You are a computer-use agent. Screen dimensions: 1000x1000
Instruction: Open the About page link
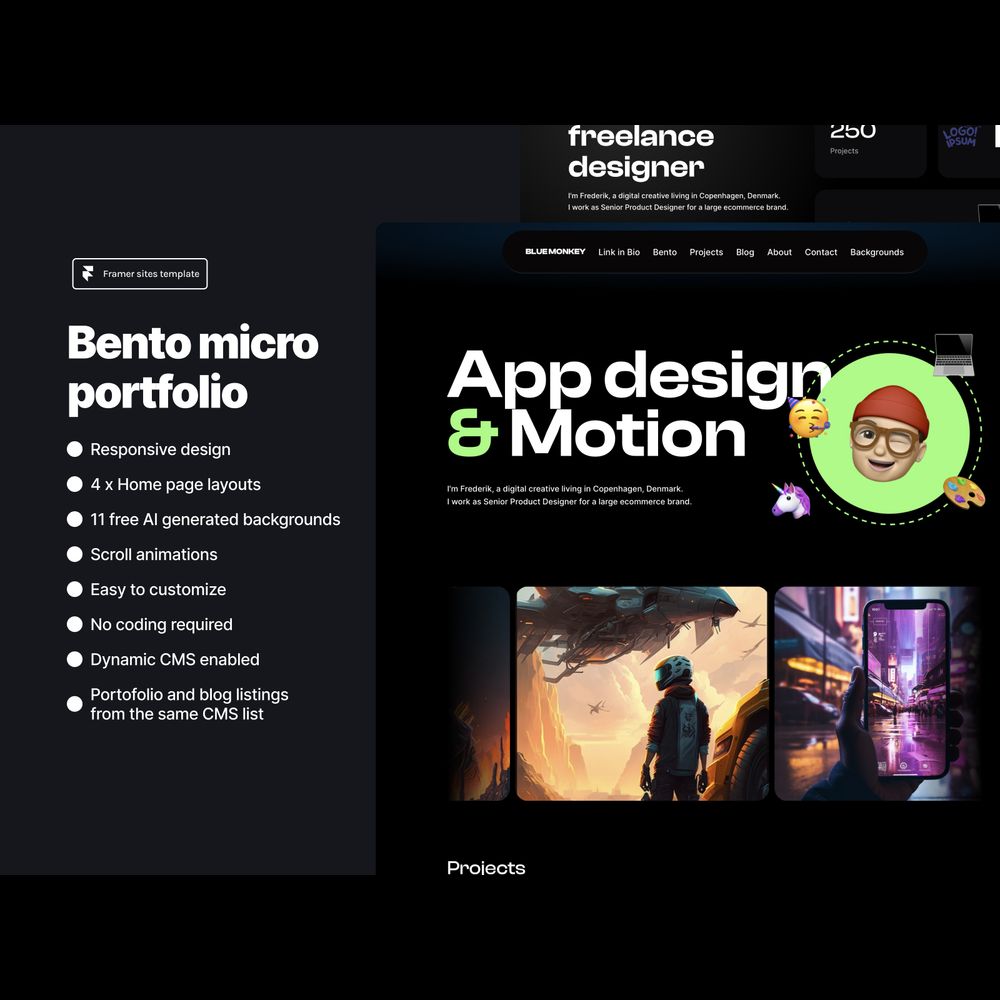(x=779, y=252)
